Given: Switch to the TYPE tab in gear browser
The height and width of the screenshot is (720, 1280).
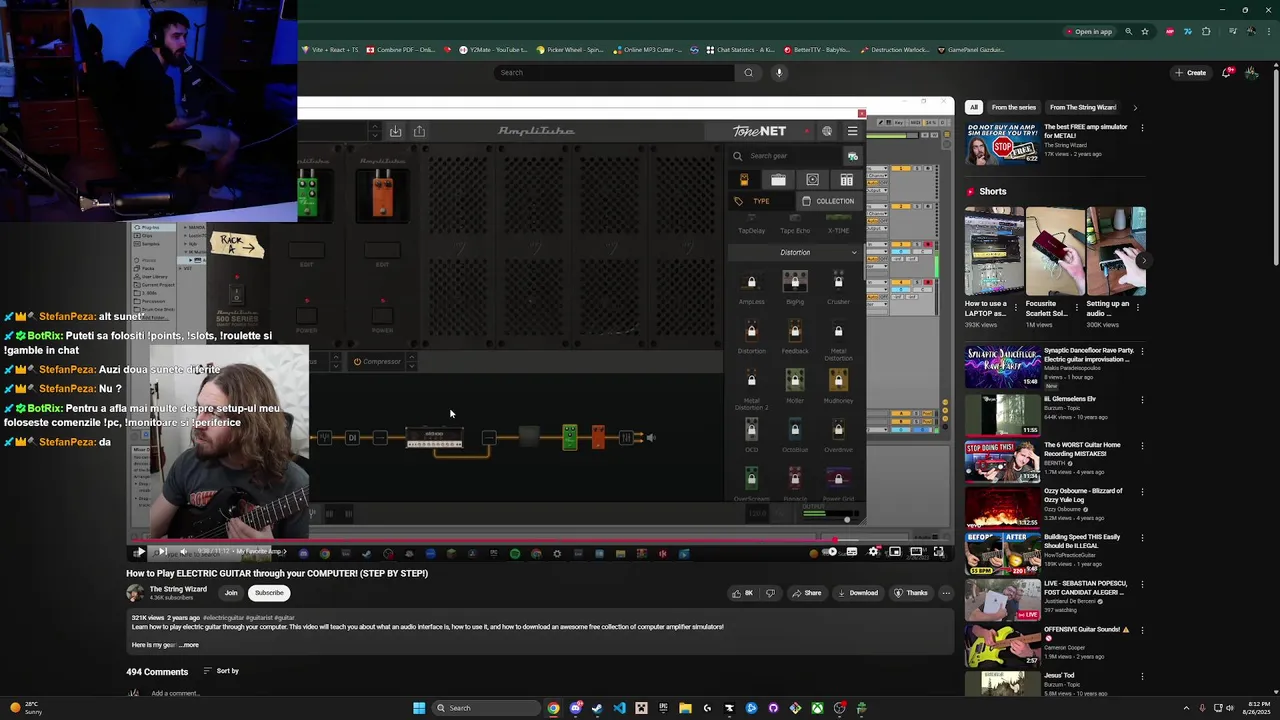Looking at the screenshot, I should [x=761, y=201].
